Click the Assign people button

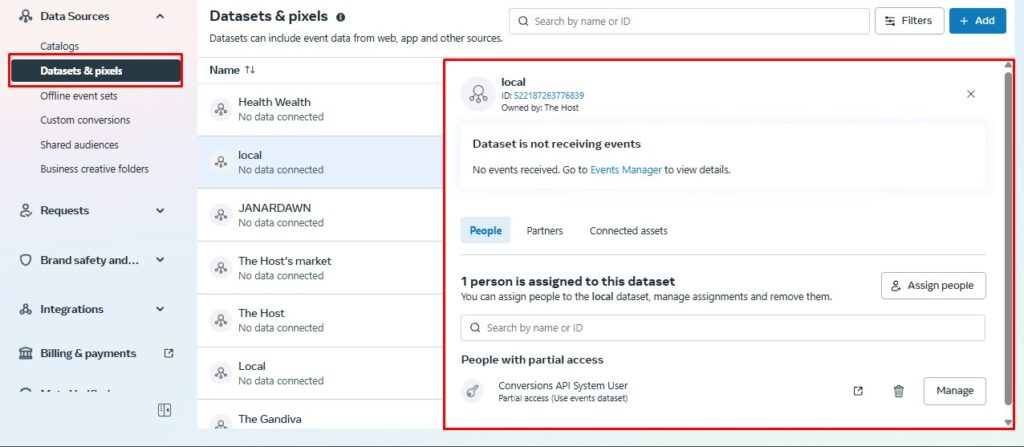pyautogui.click(x=933, y=286)
